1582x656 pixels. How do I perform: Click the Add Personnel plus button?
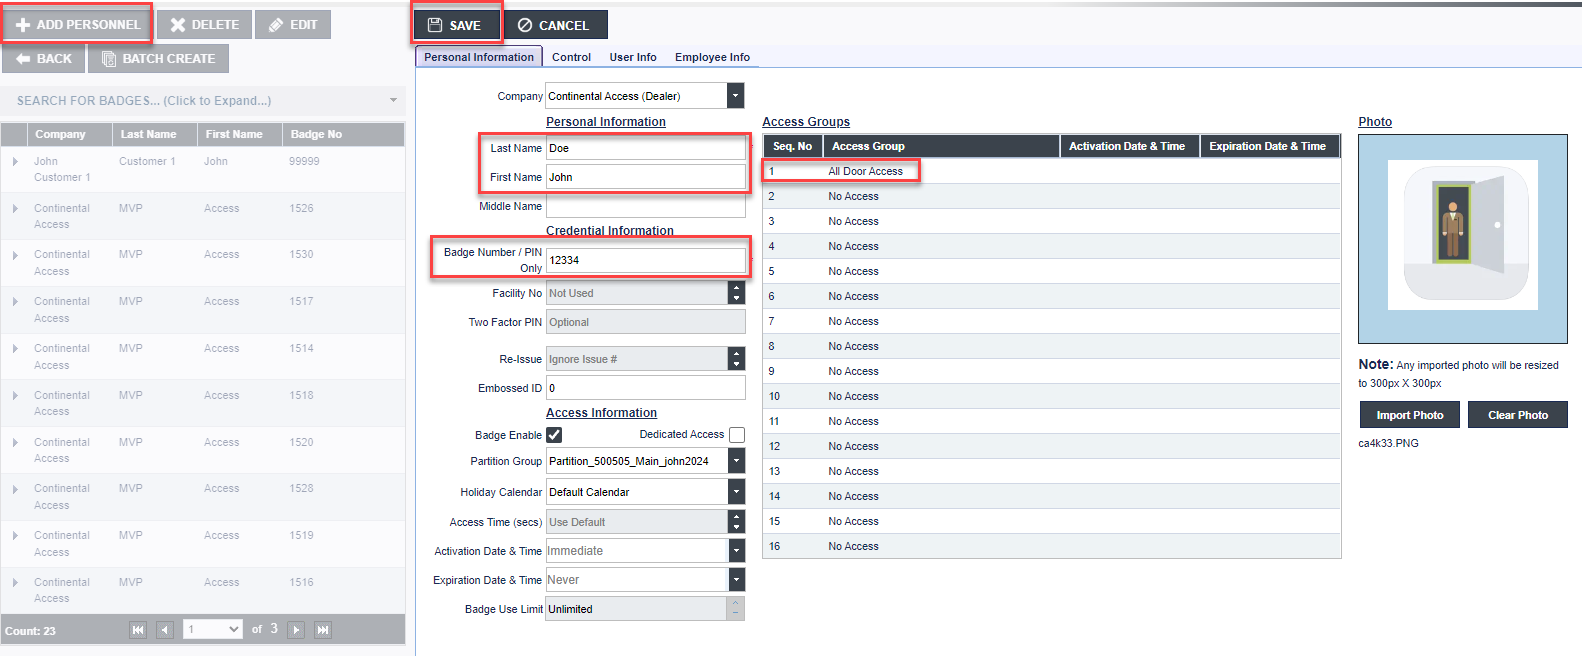[x=78, y=24]
